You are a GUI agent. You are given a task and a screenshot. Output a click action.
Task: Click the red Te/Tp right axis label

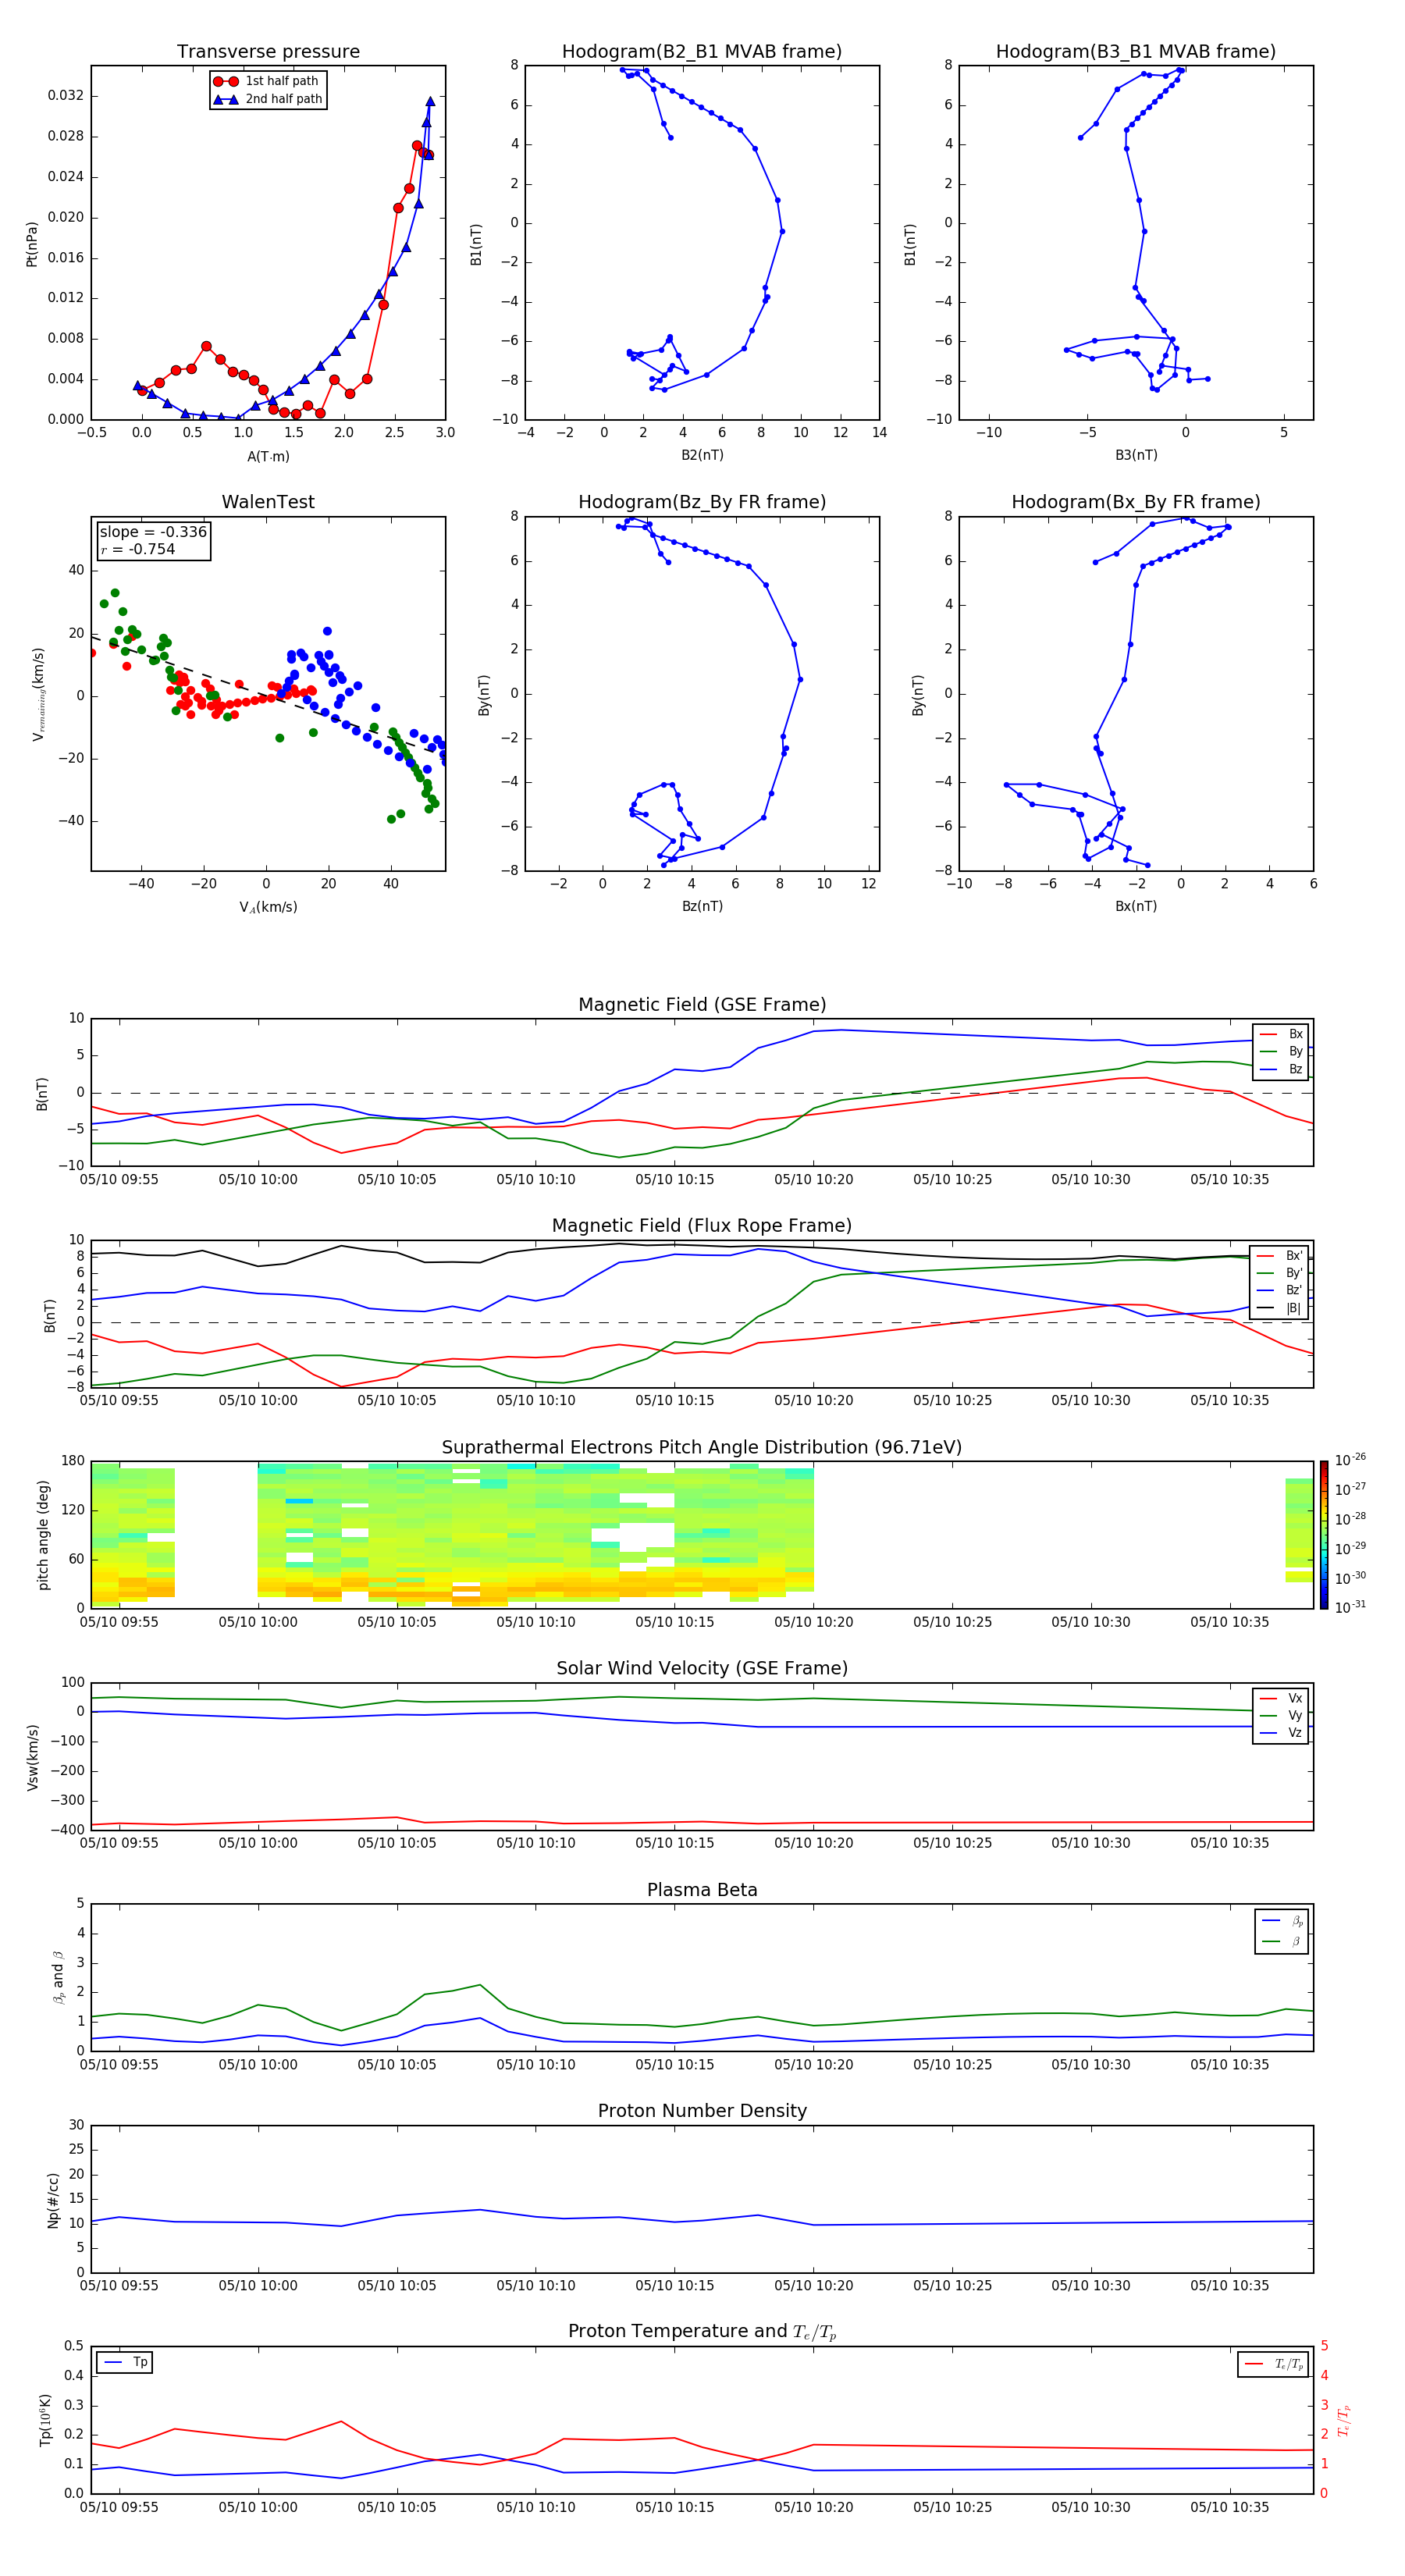[x=1344, y=2421]
